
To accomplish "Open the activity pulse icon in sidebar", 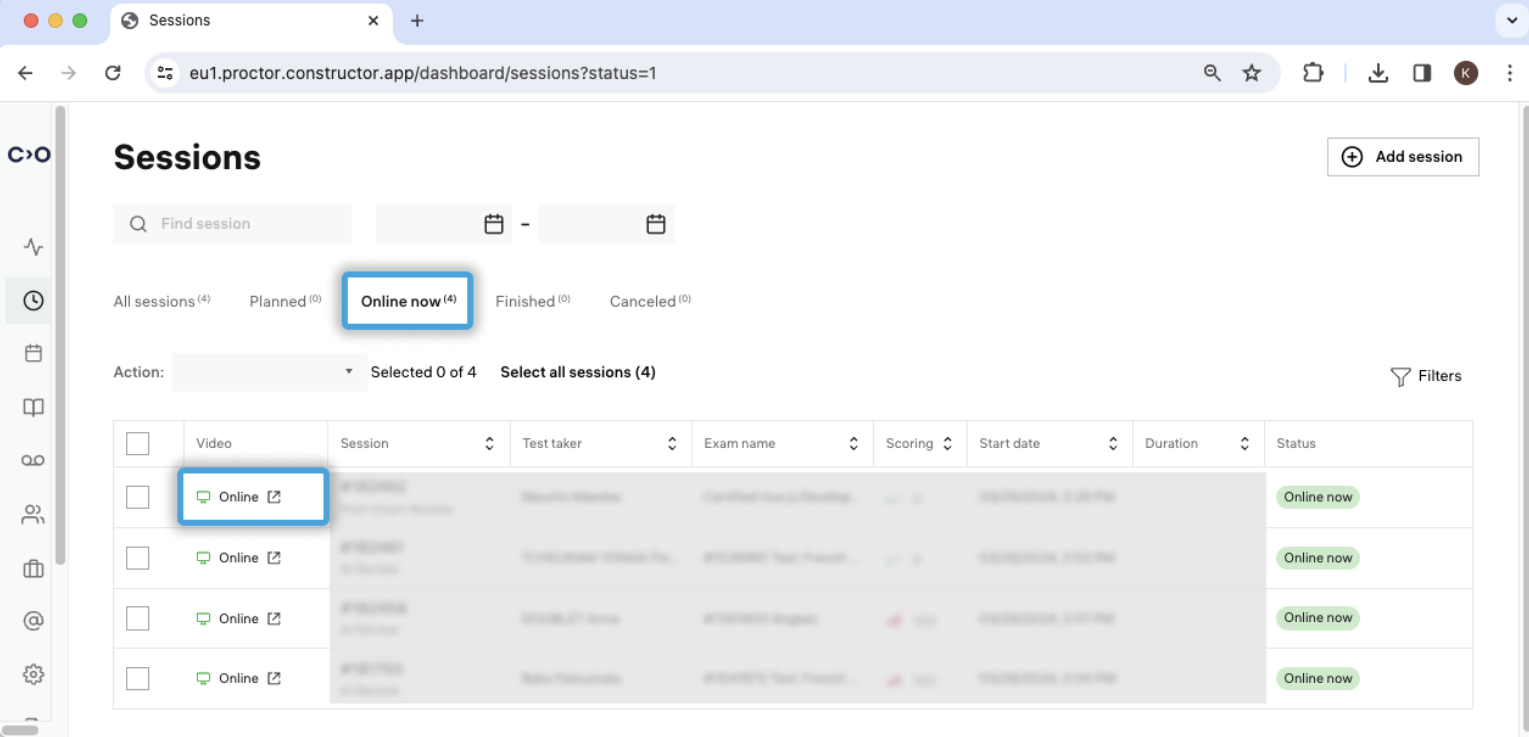I will [x=33, y=247].
